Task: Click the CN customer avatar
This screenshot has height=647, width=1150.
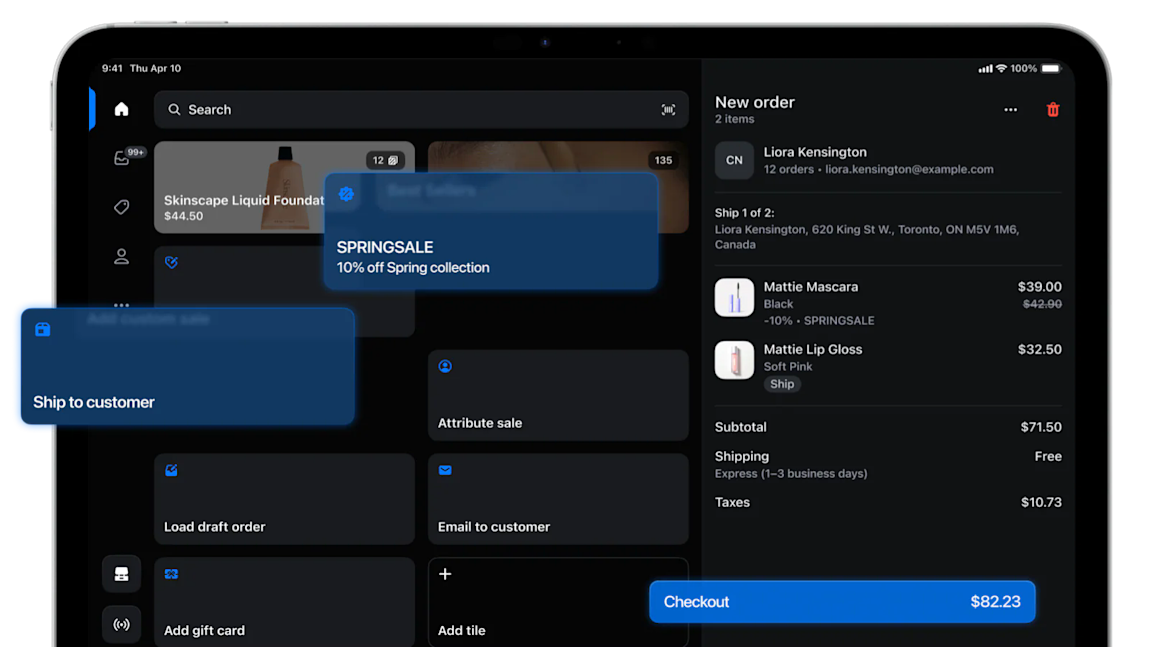Action: pyautogui.click(x=734, y=160)
